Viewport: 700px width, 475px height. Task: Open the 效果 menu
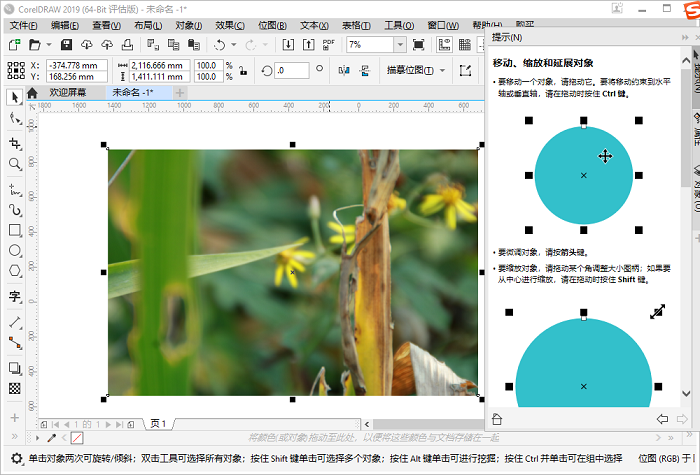pos(230,24)
